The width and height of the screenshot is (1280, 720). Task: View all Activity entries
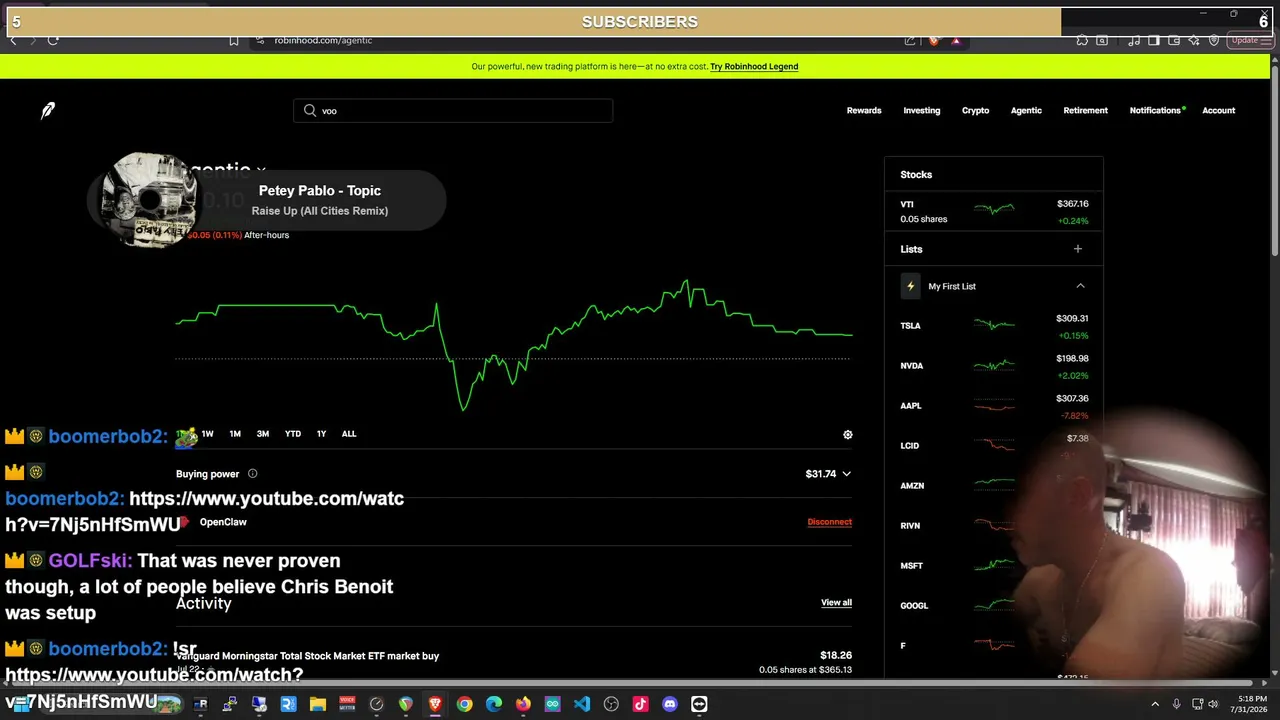837,603
